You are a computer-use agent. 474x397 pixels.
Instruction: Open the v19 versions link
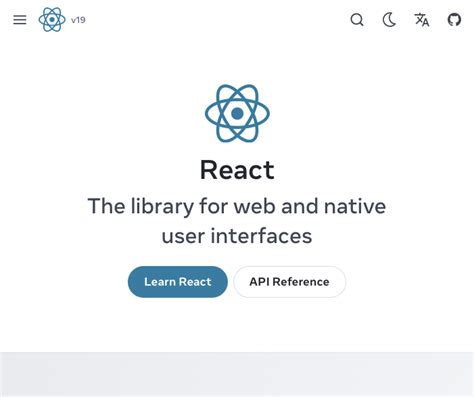pyautogui.click(x=78, y=20)
